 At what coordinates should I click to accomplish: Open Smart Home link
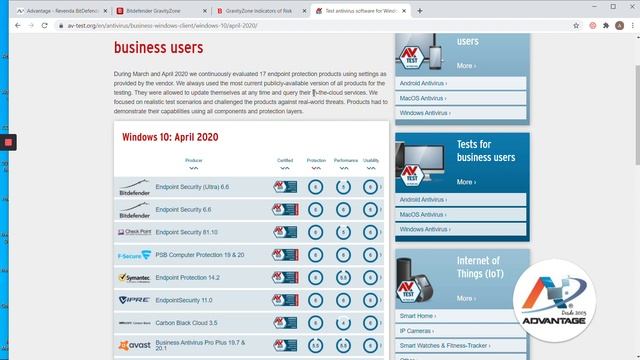(460, 316)
